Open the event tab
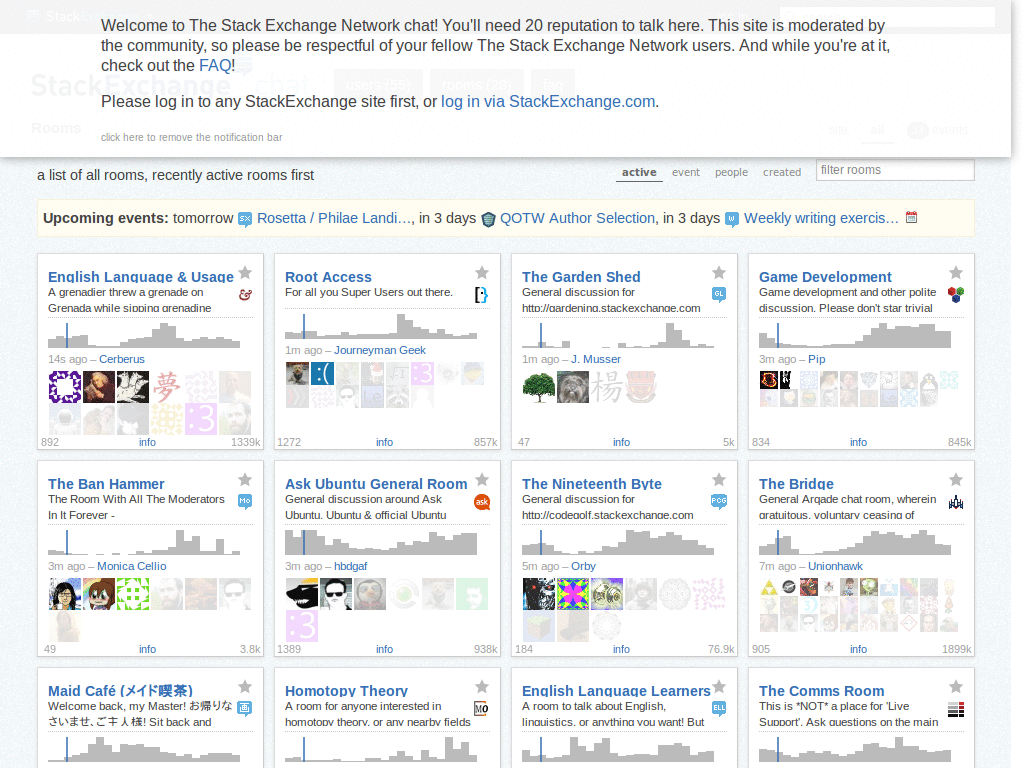 tap(686, 172)
